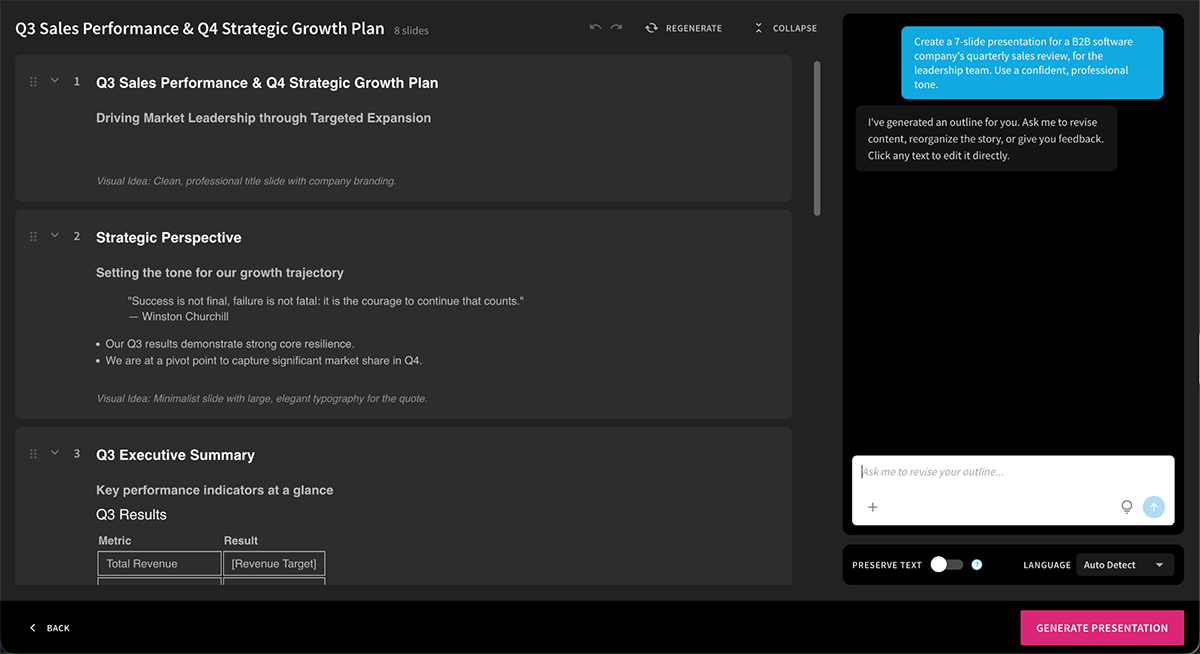This screenshot has height=654, width=1200.
Task: Edit slide 1 title text
Action: 267,83
